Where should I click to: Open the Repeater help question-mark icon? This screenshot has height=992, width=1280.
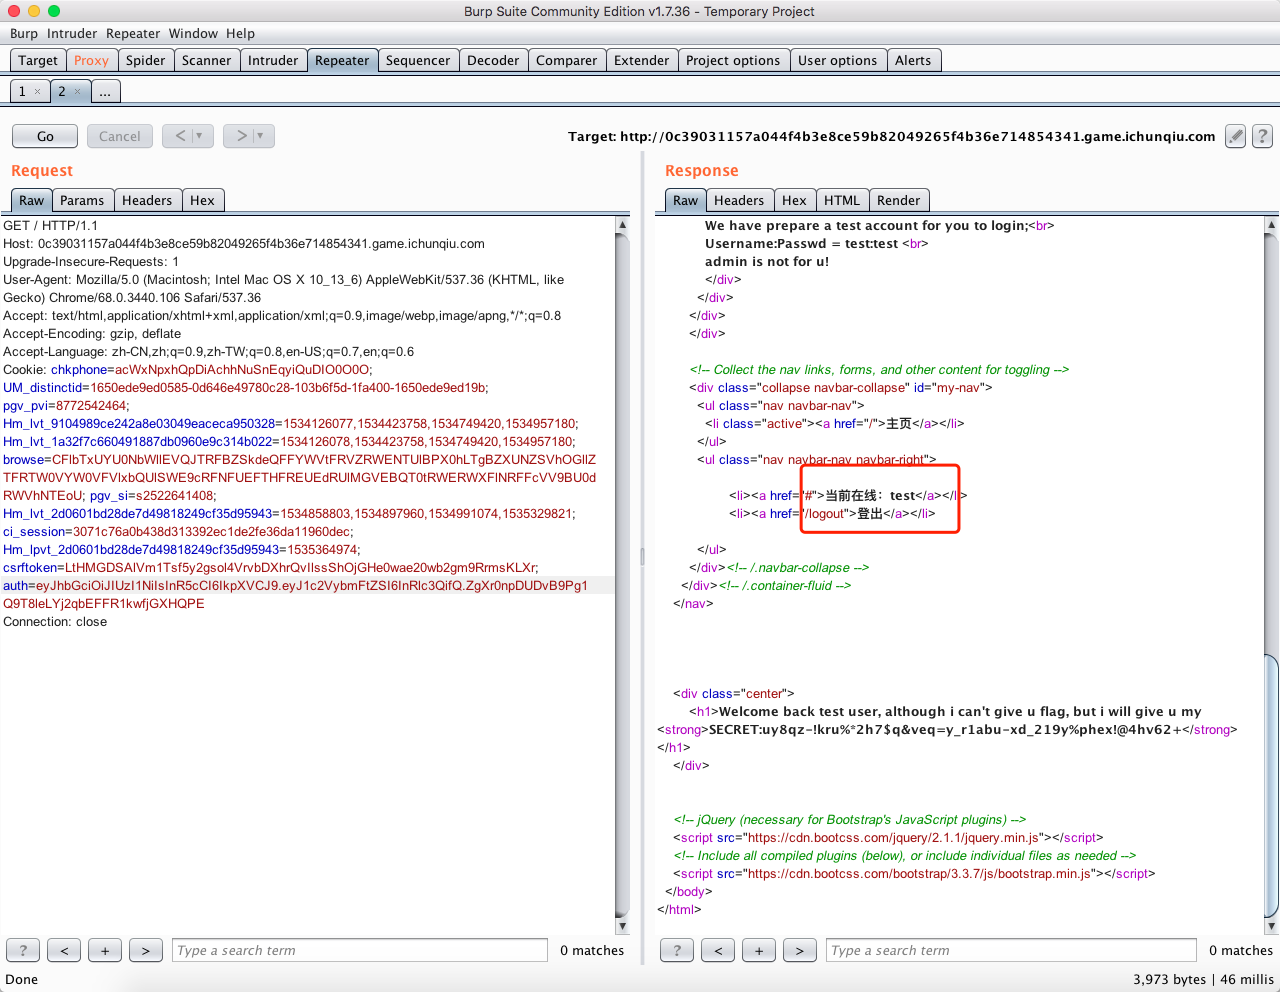(1263, 136)
